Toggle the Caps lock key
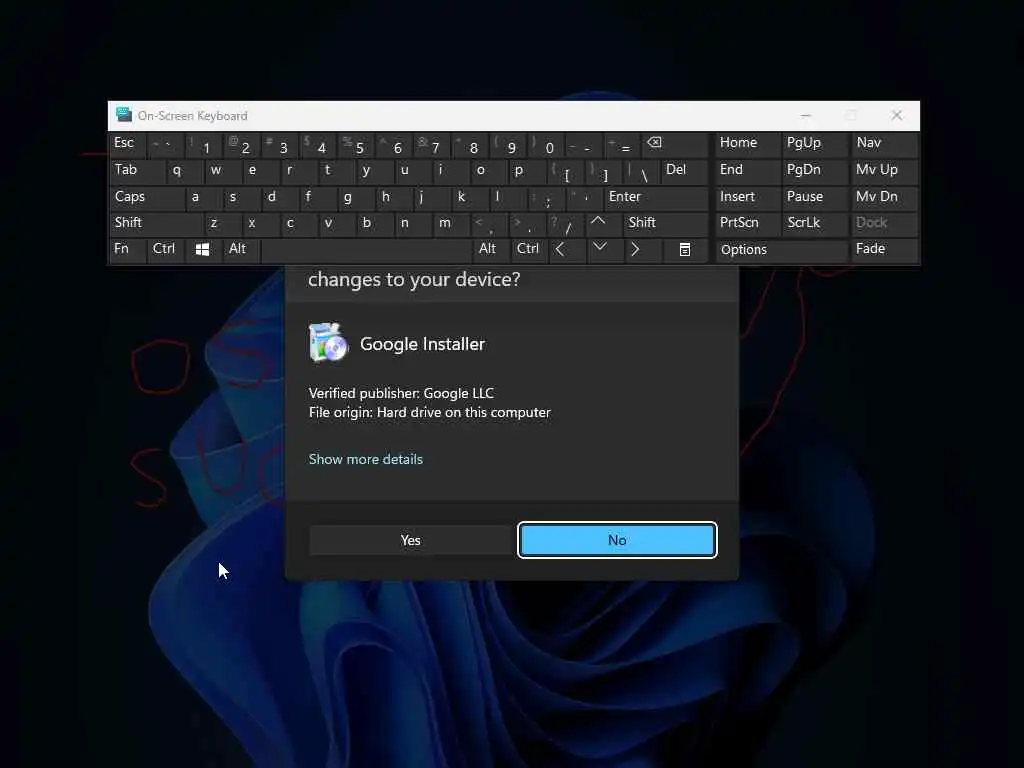Screen dimensions: 1024x768 coord(146,197)
